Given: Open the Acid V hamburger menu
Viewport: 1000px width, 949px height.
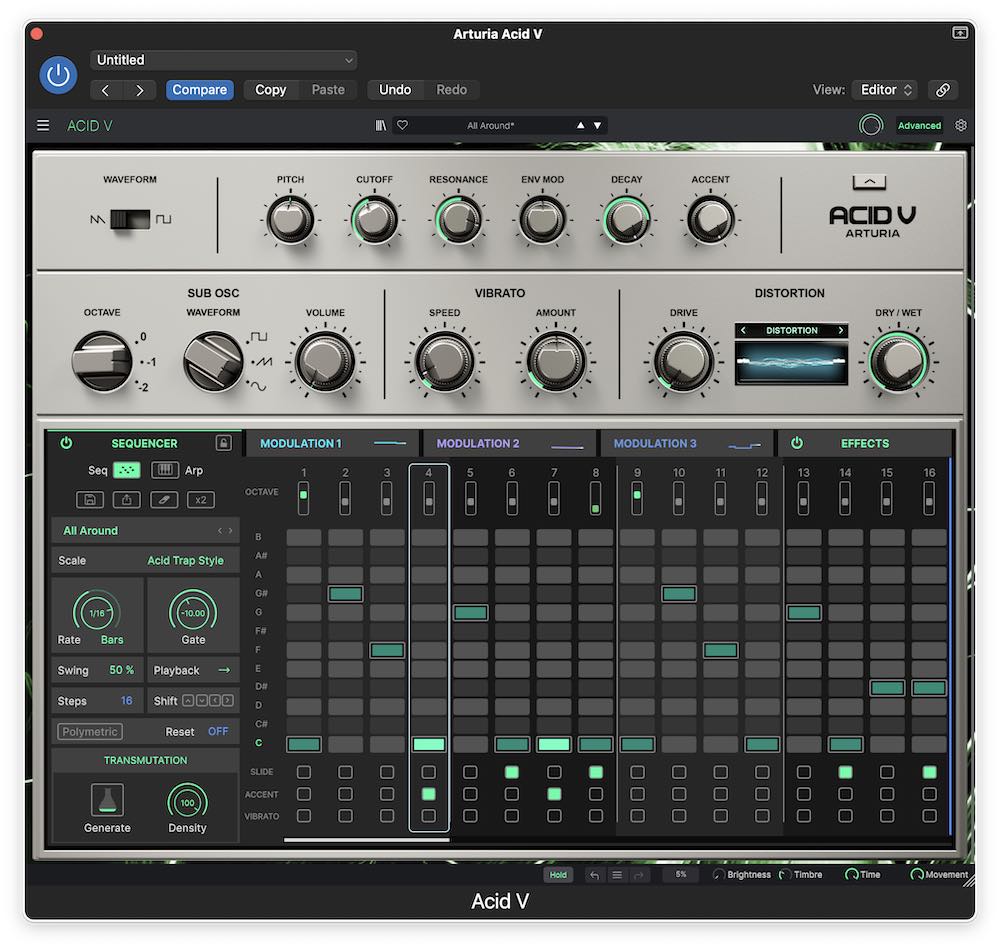Looking at the screenshot, I should (x=43, y=126).
